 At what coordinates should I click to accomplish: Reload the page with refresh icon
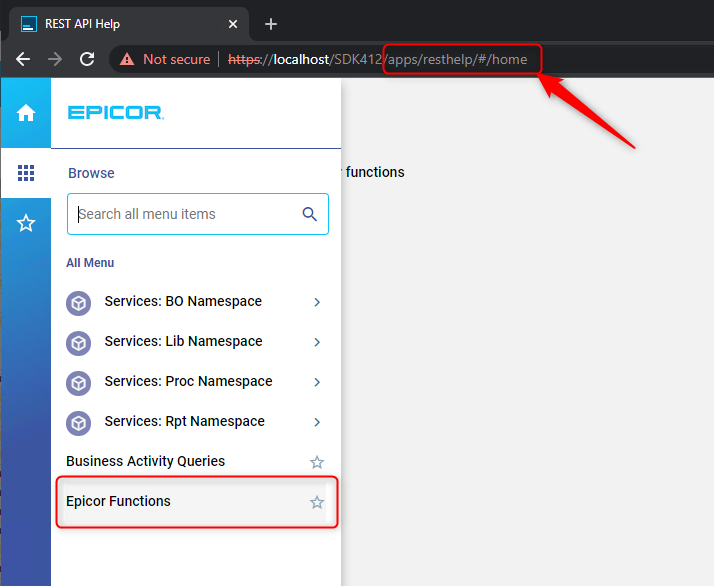click(87, 59)
